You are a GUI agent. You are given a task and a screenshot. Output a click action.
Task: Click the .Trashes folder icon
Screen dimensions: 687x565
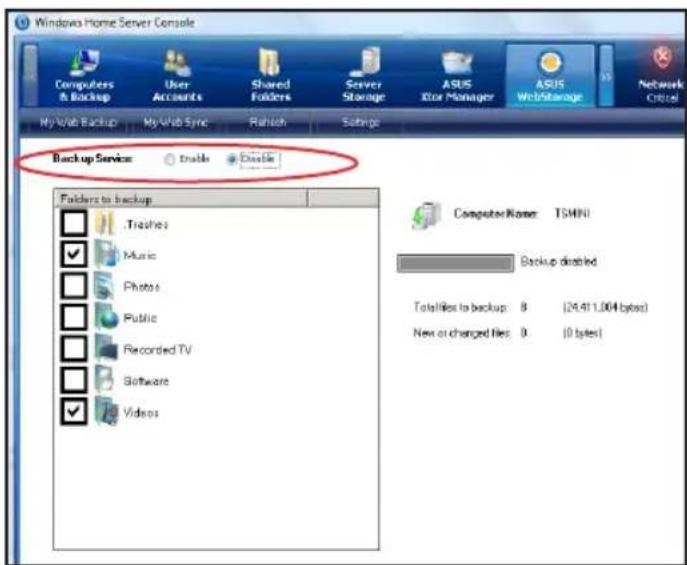click(105, 223)
